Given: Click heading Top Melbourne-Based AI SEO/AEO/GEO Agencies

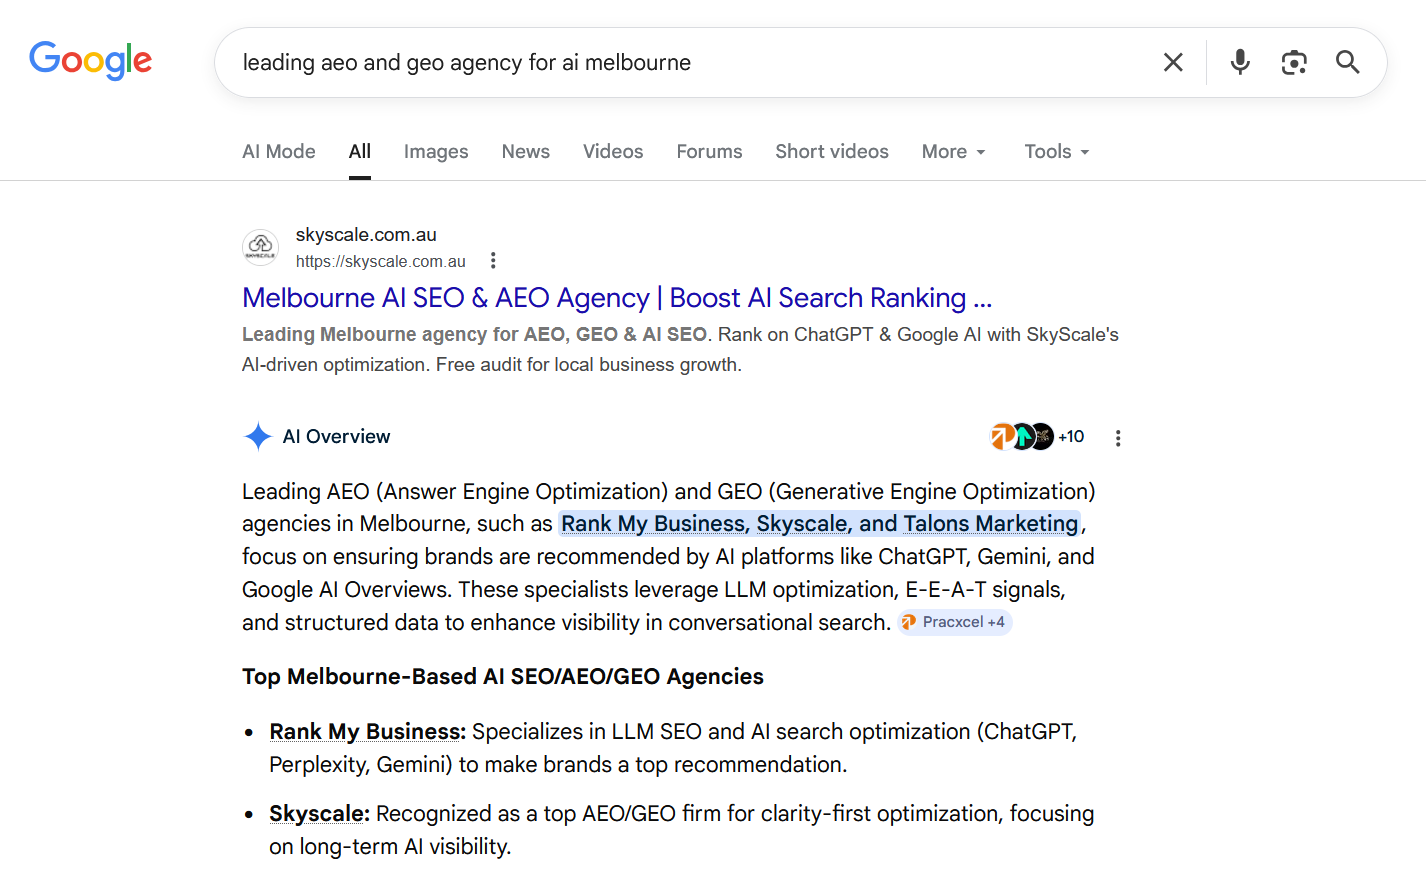Looking at the screenshot, I should click(503, 677).
